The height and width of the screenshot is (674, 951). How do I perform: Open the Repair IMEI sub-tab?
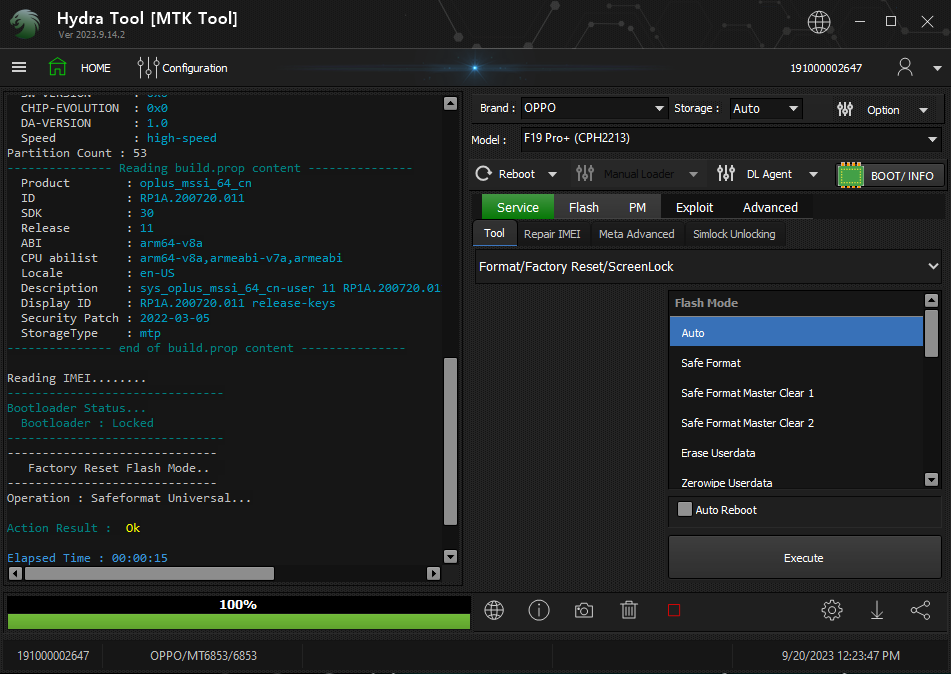click(552, 234)
